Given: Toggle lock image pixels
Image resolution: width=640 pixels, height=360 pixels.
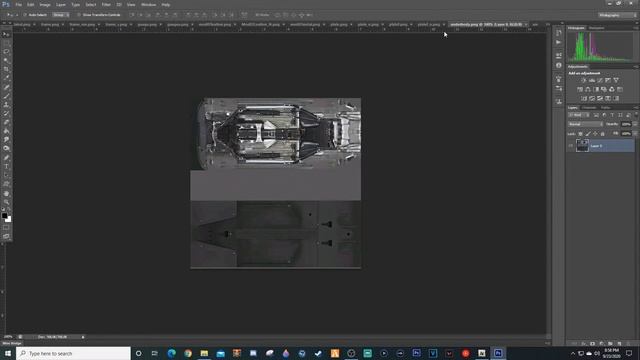Looking at the screenshot, I should tap(588, 134).
